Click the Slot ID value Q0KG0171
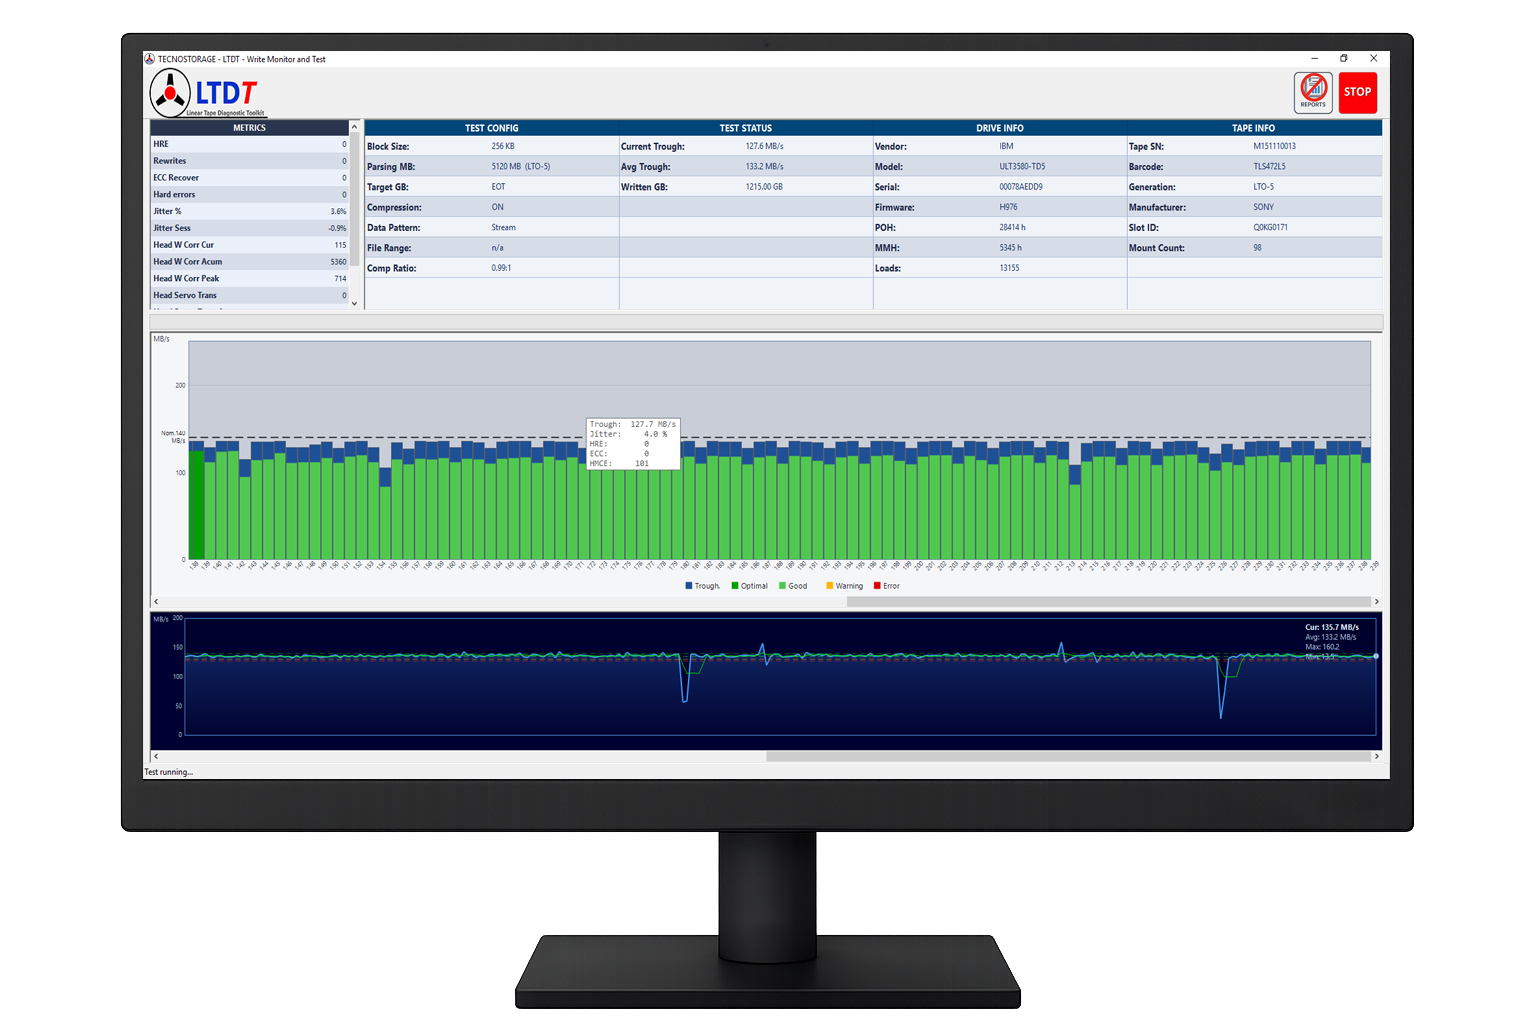Screen dimensions: 1536x1024 pyautogui.click(x=1270, y=228)
